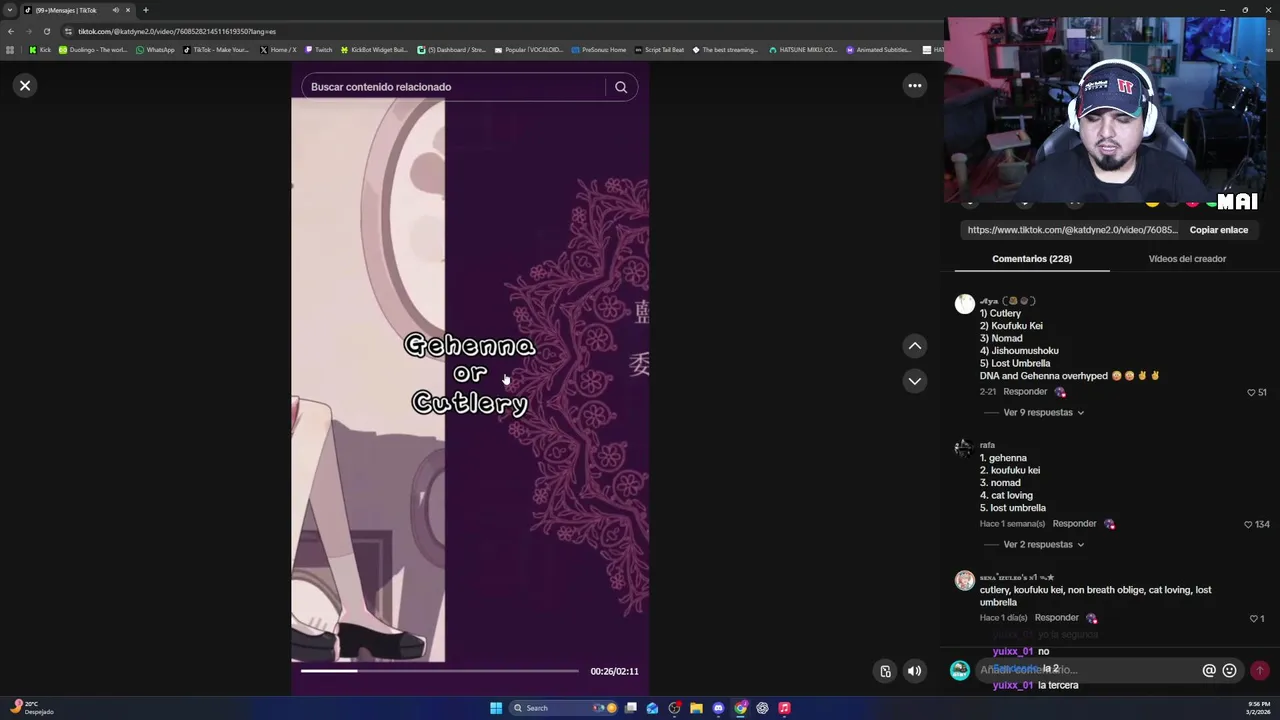The width and height of the screenshot is (1280, 720).
Task: Toggle the floating player icon
Action: pos(885,671)
